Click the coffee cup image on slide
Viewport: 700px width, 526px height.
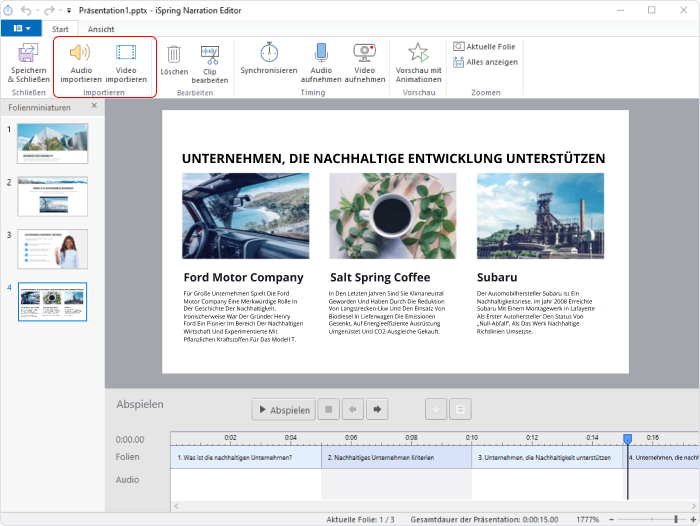tap(392, 216)
